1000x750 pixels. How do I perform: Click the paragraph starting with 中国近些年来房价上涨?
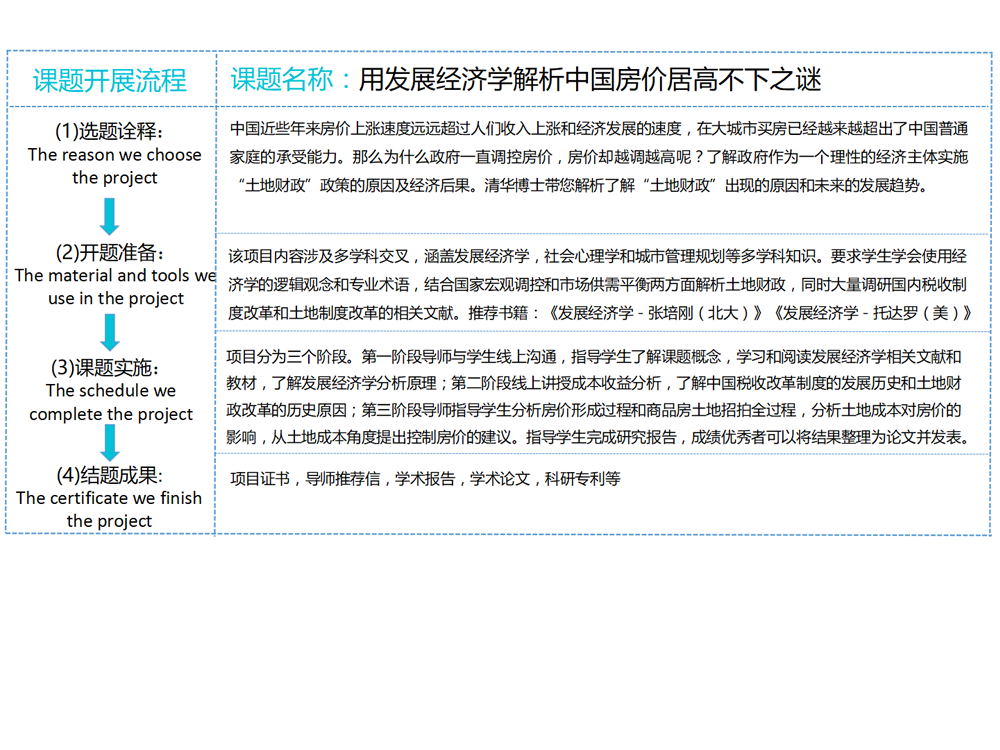click(x=599, y=157)
